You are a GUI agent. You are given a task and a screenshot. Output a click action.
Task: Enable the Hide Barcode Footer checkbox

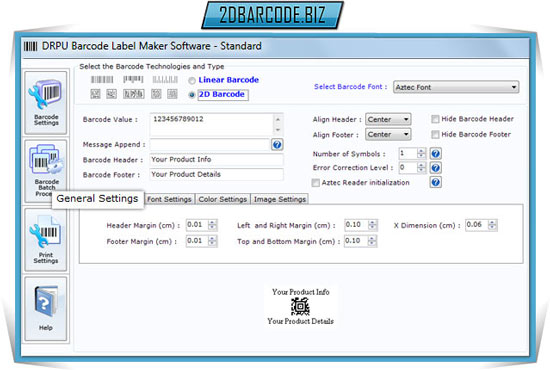(435, 135)
